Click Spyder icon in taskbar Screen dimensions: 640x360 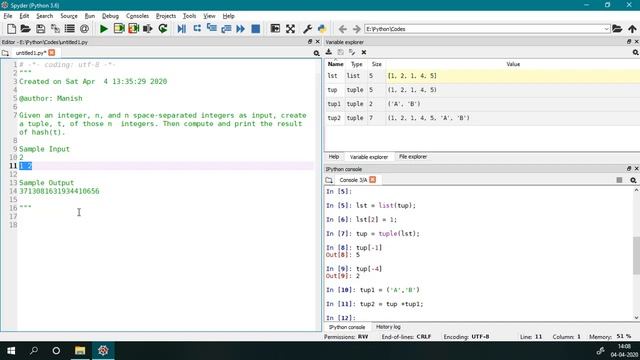[x=103, y=351]
